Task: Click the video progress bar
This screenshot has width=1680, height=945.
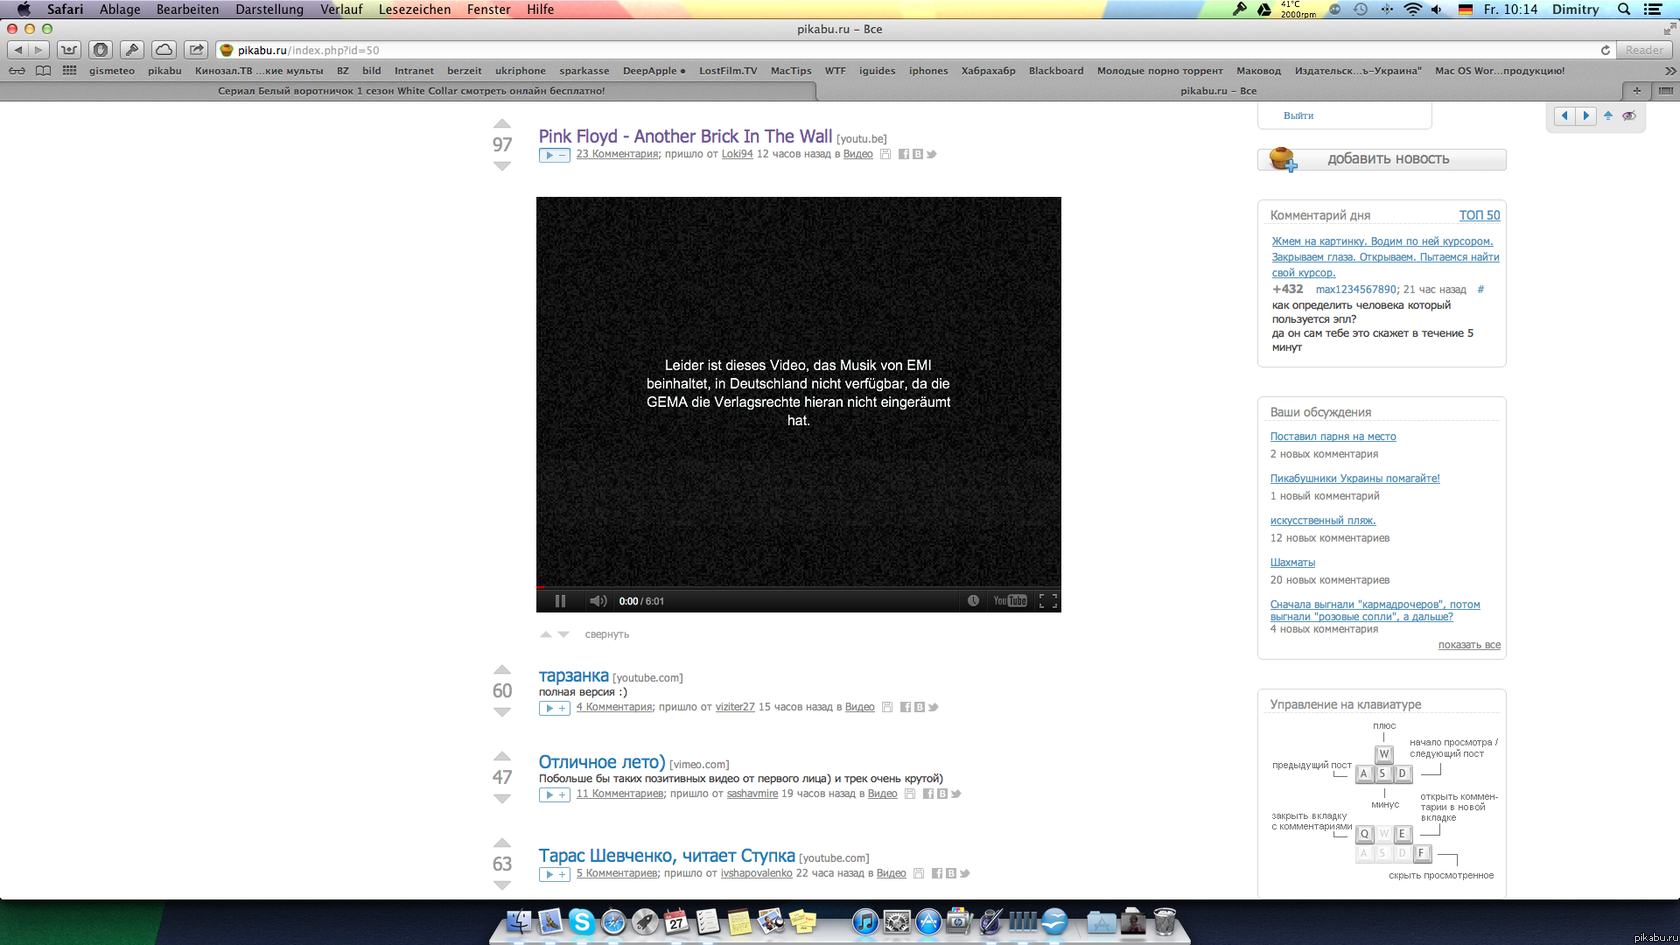Action: tap(798, 587)
